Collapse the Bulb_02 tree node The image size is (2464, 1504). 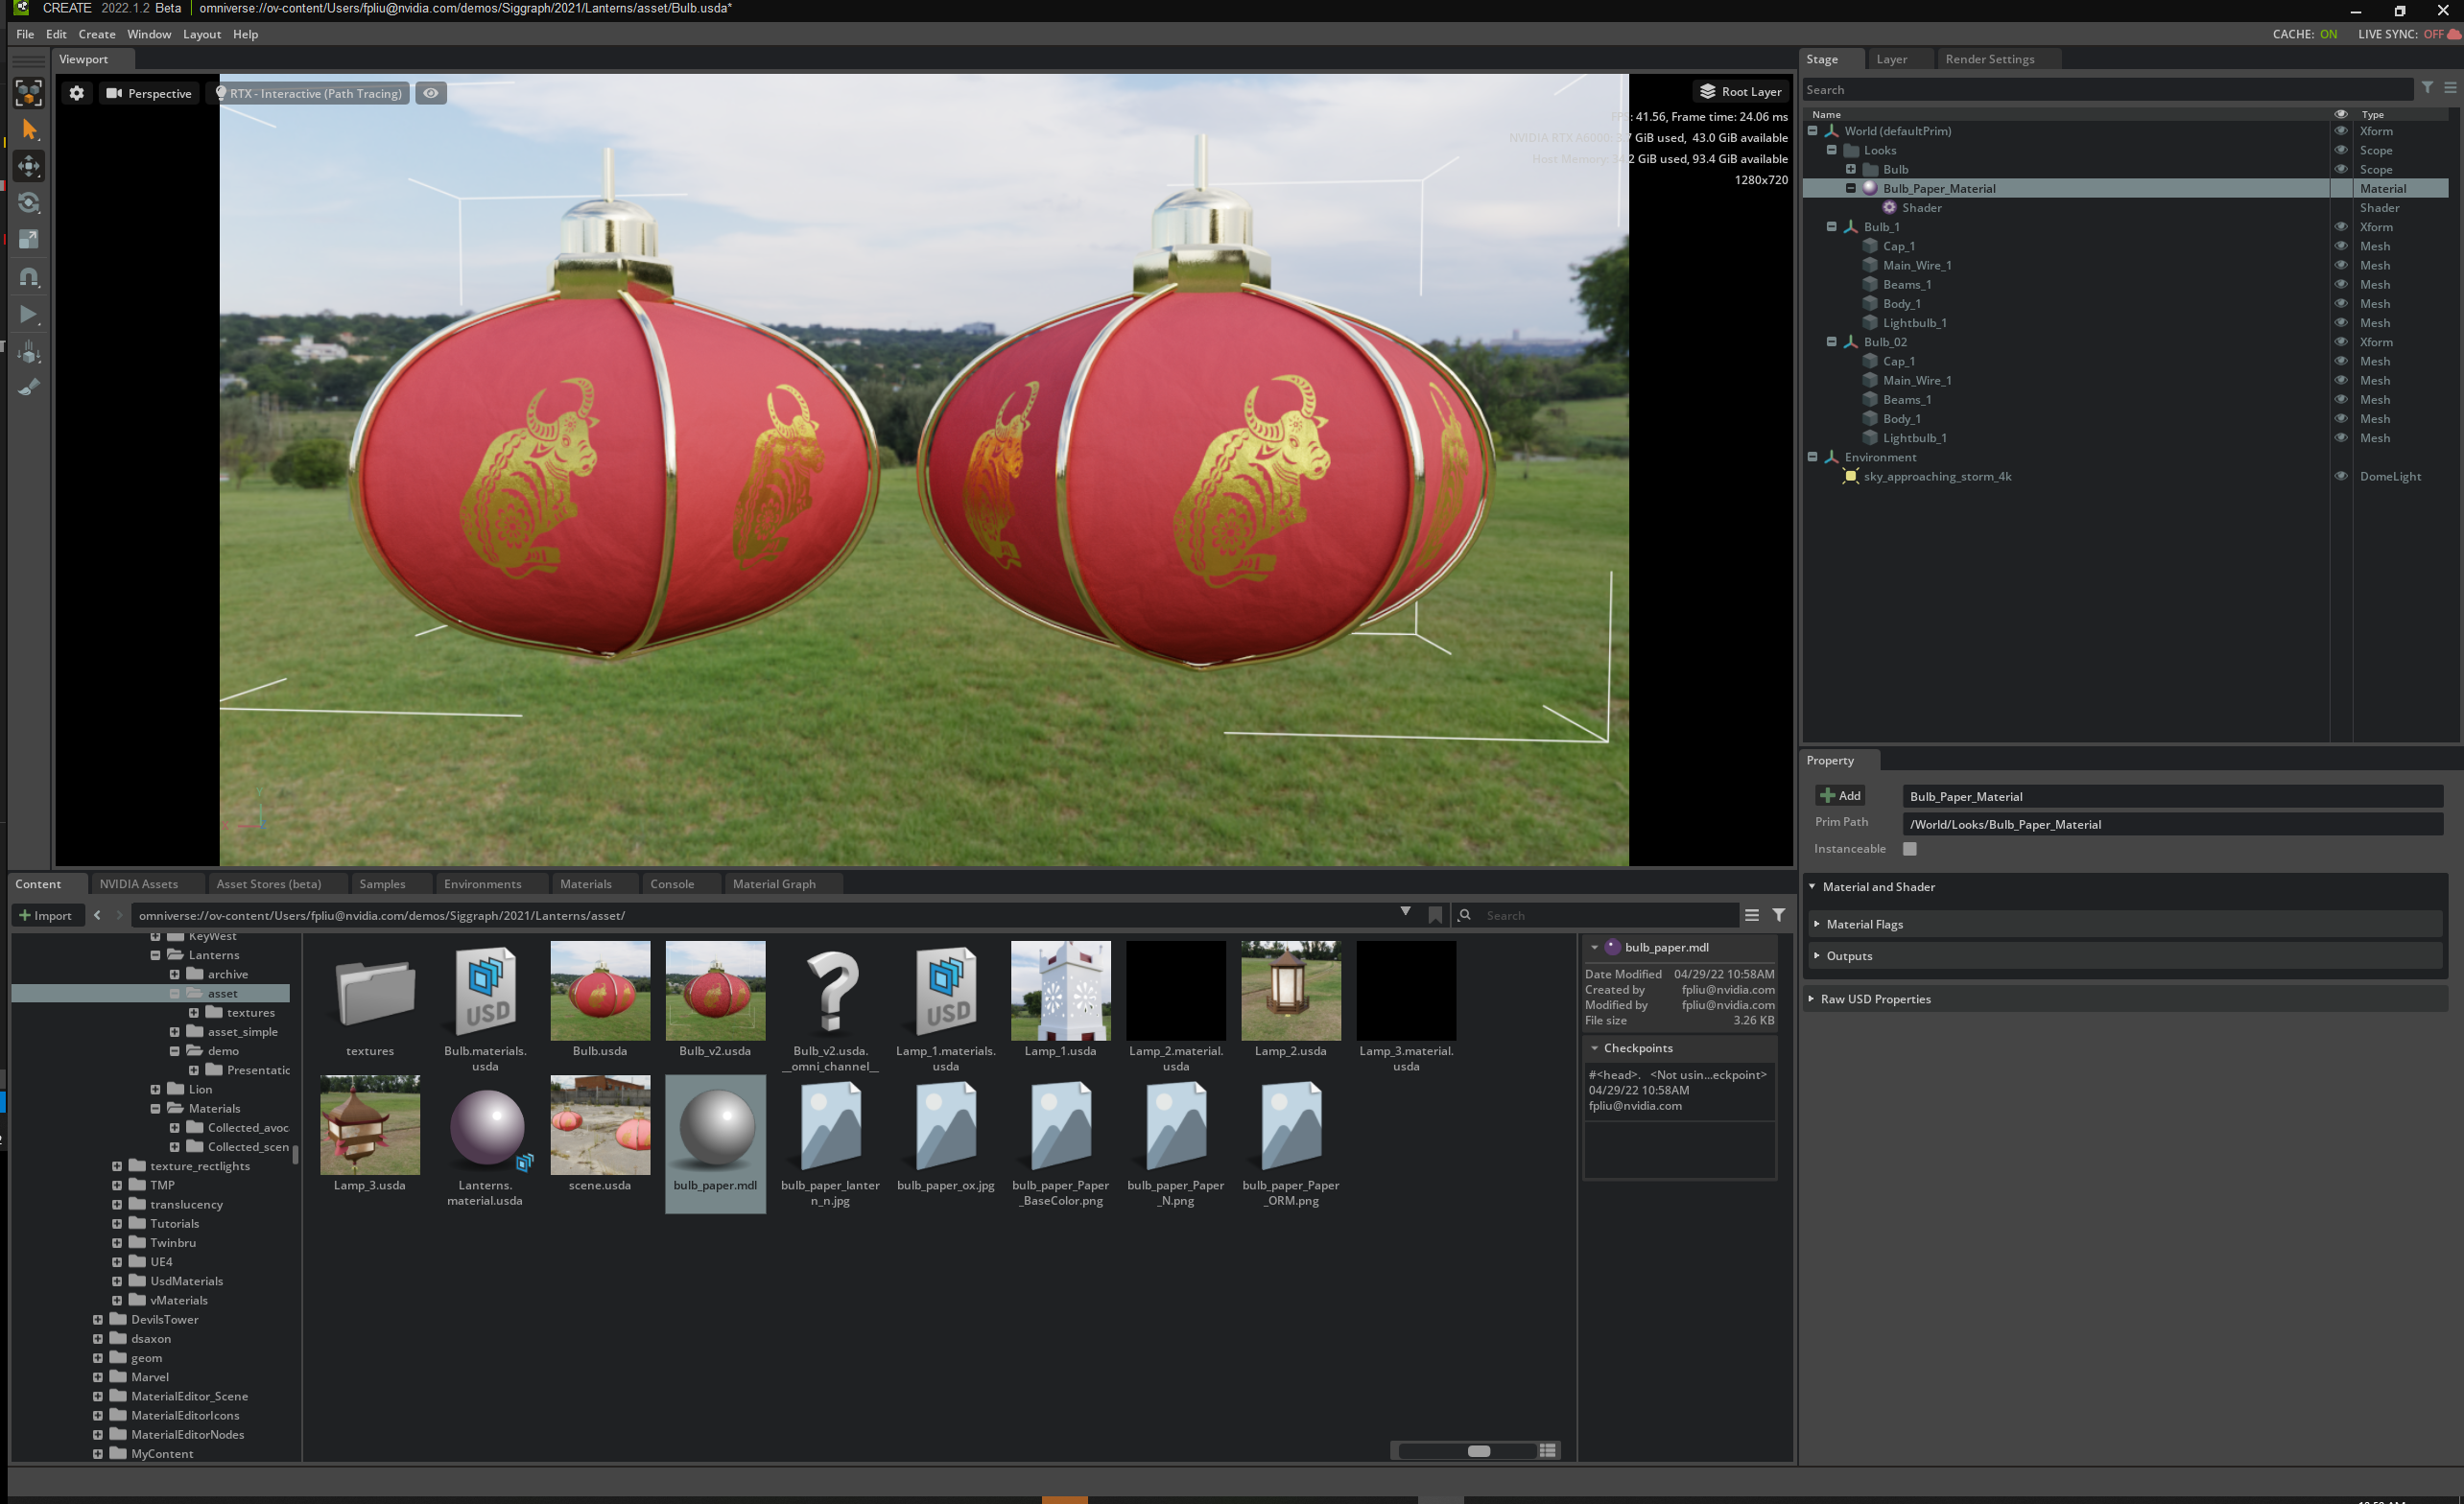point(1832,342)
